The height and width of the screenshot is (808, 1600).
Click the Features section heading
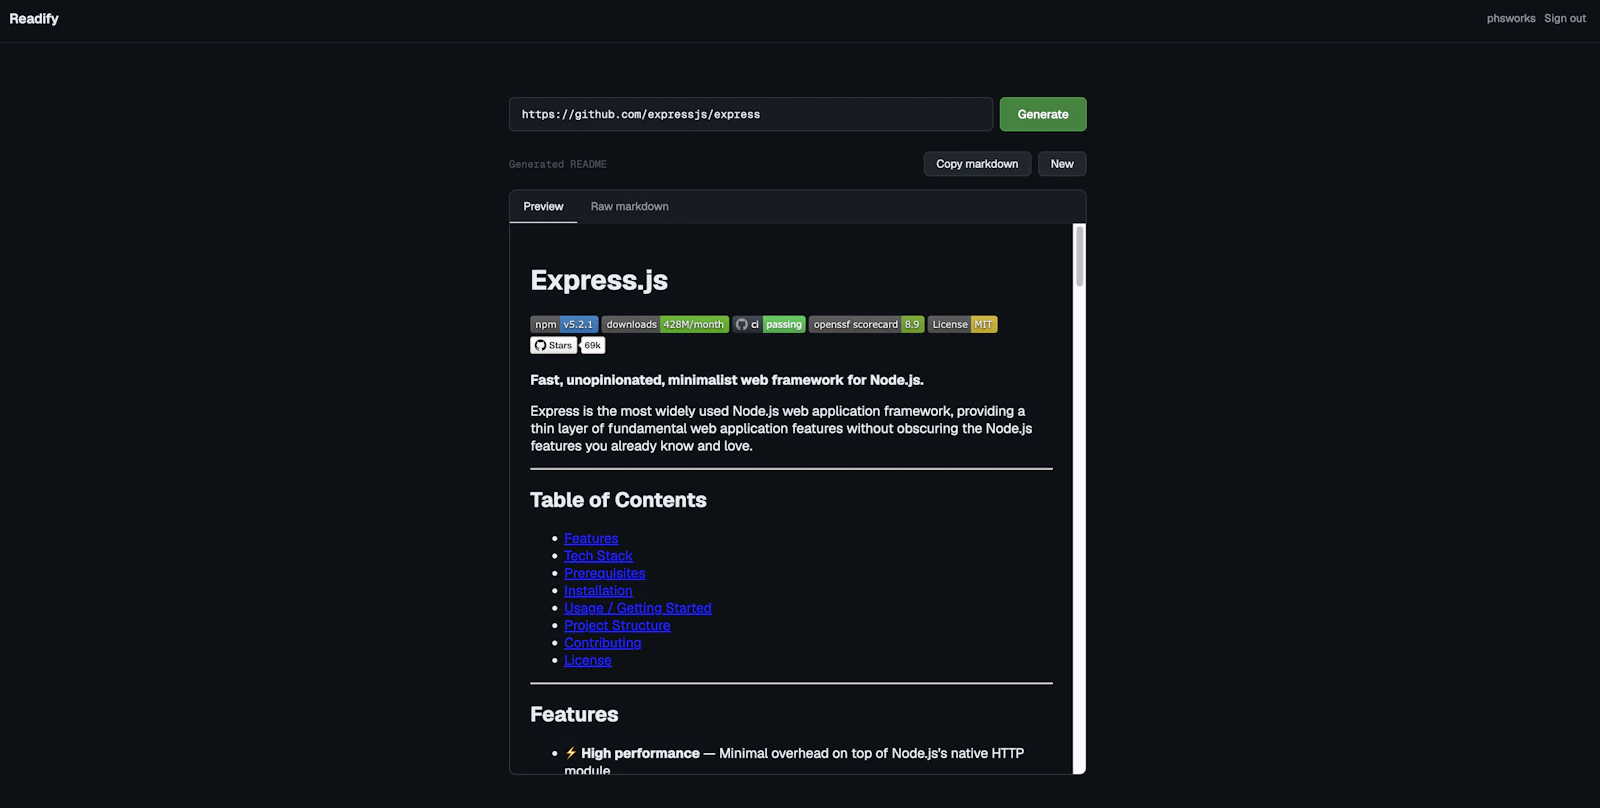[574, 714]
